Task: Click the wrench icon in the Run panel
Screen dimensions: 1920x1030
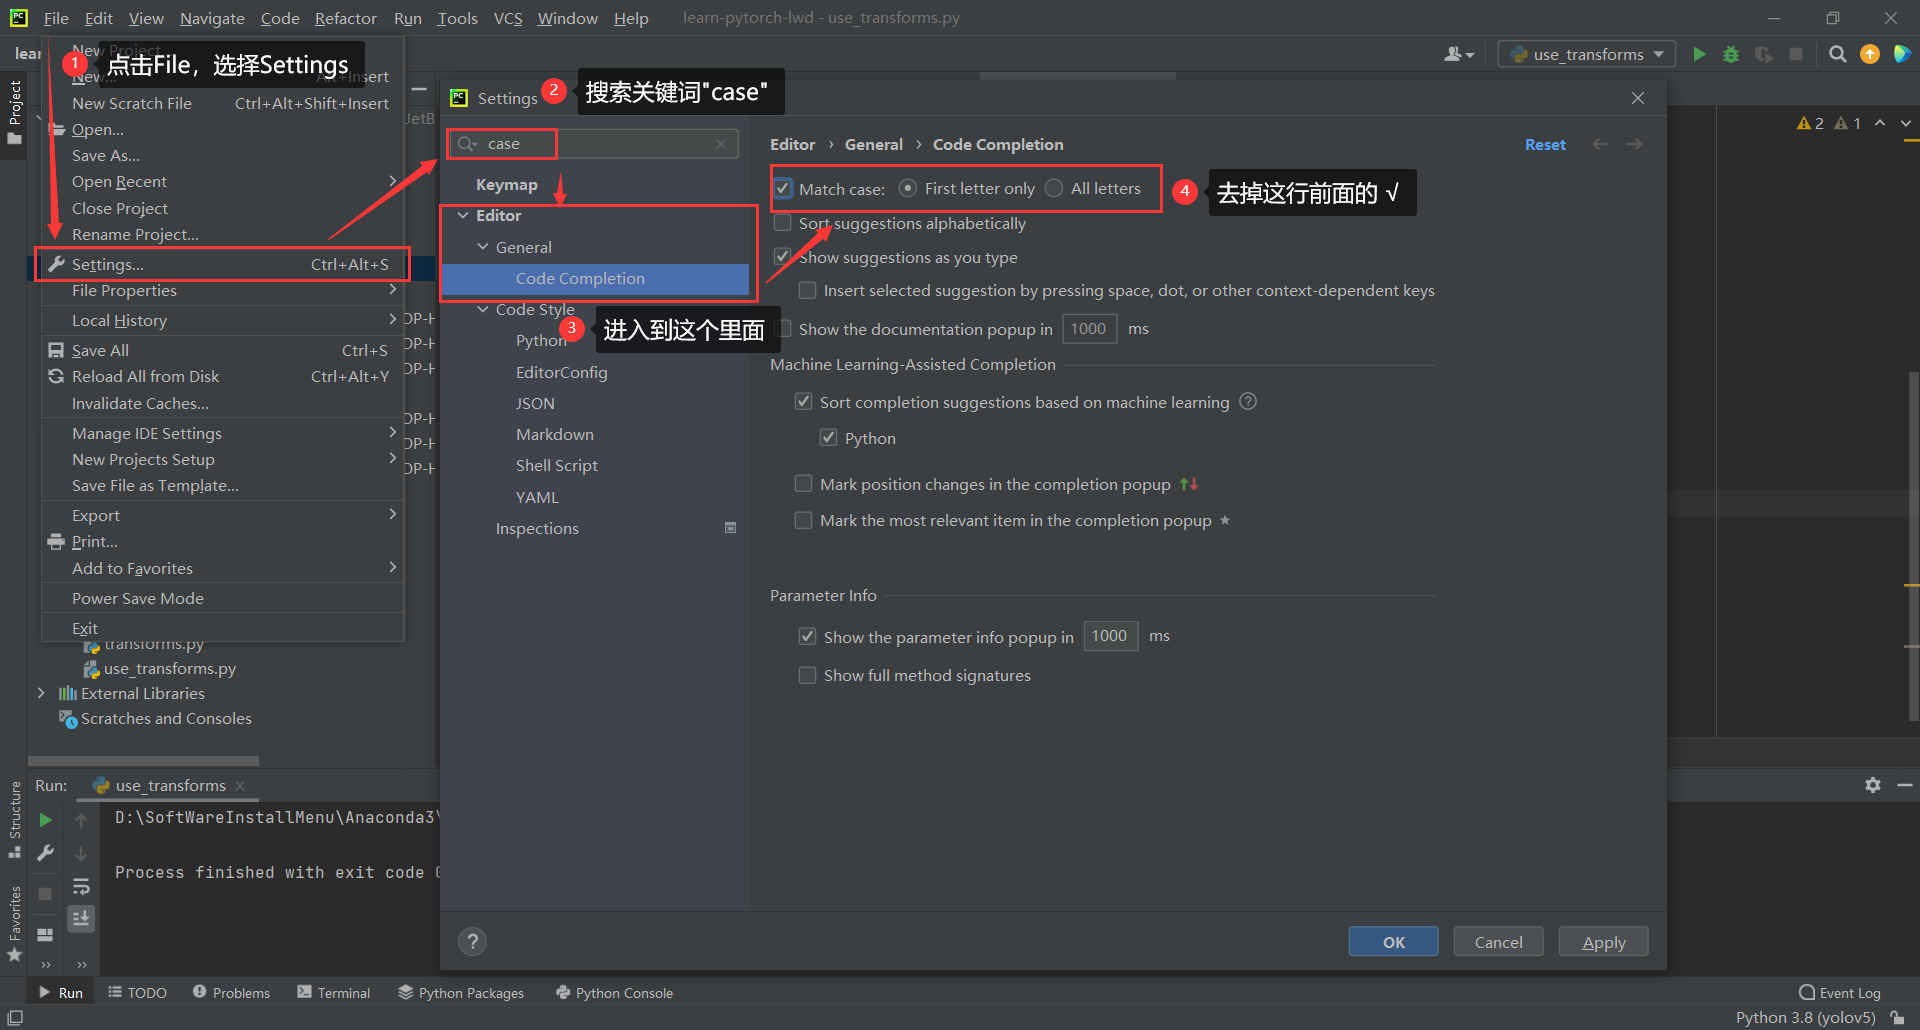Action: [x=45, y=853]
